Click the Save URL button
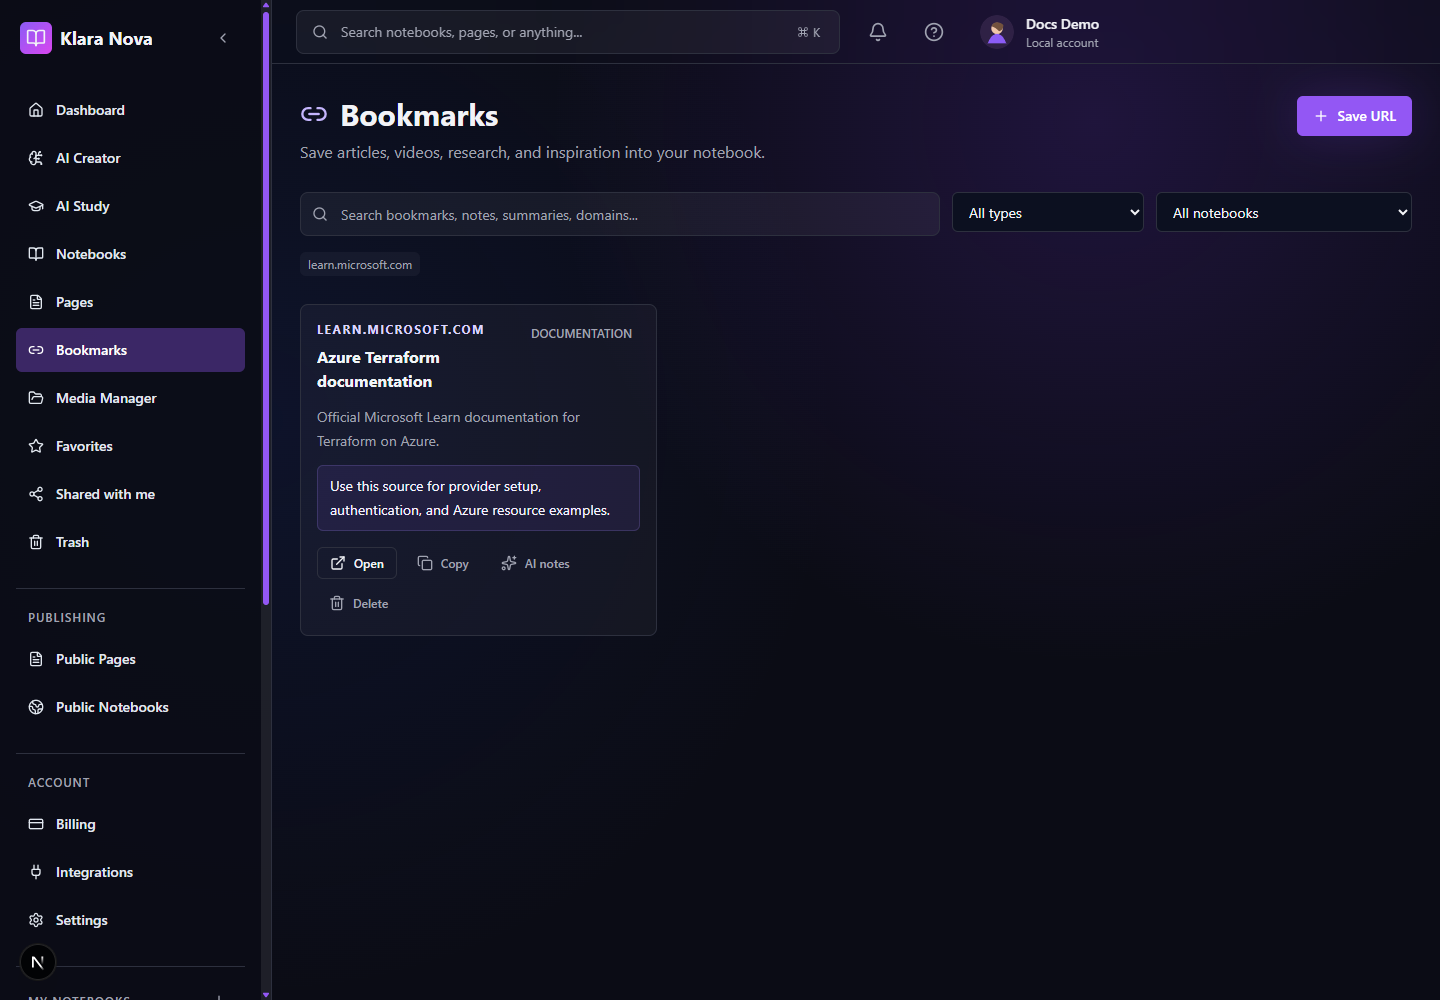 [x=1354, y=116]
